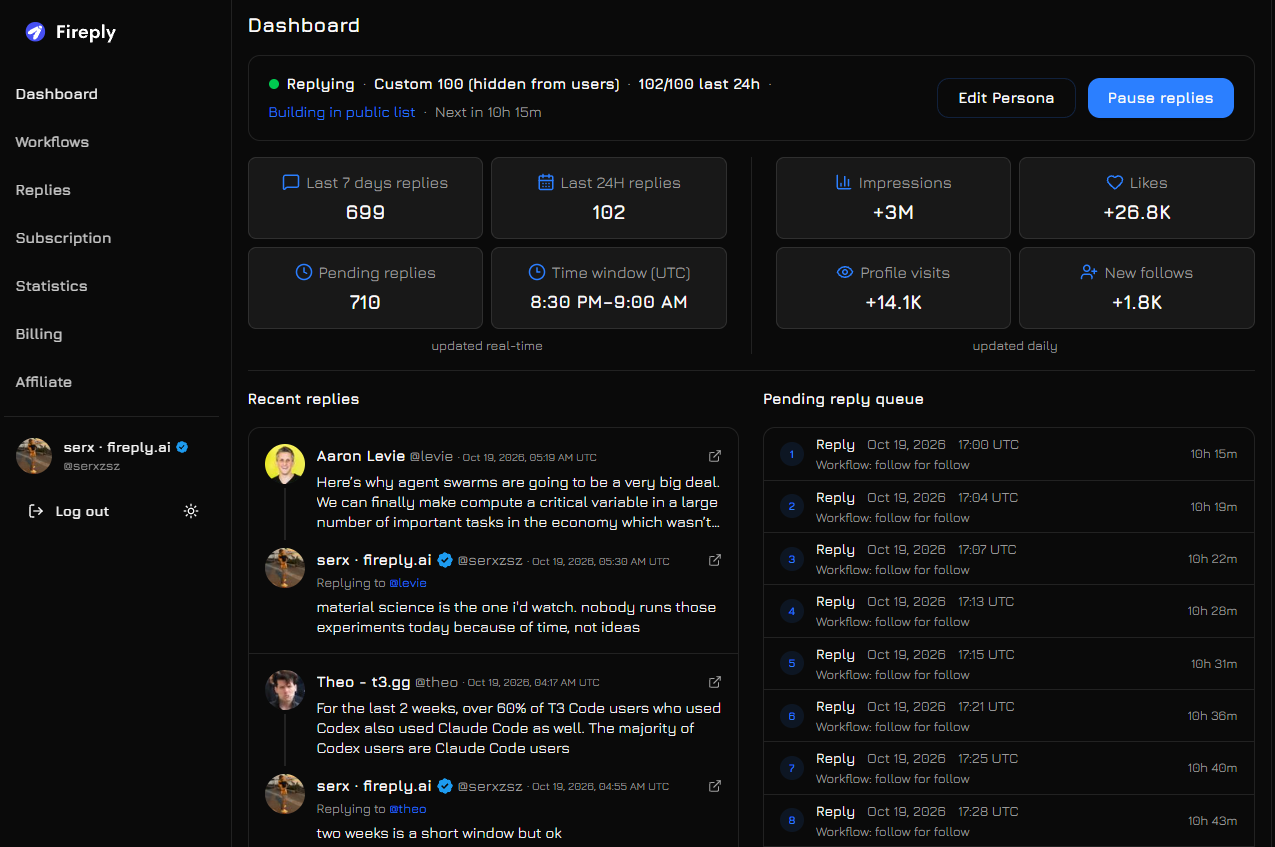Click the 10h 22m countdown text
Screen dimensions: 1275x847
tap(1212, 558)
